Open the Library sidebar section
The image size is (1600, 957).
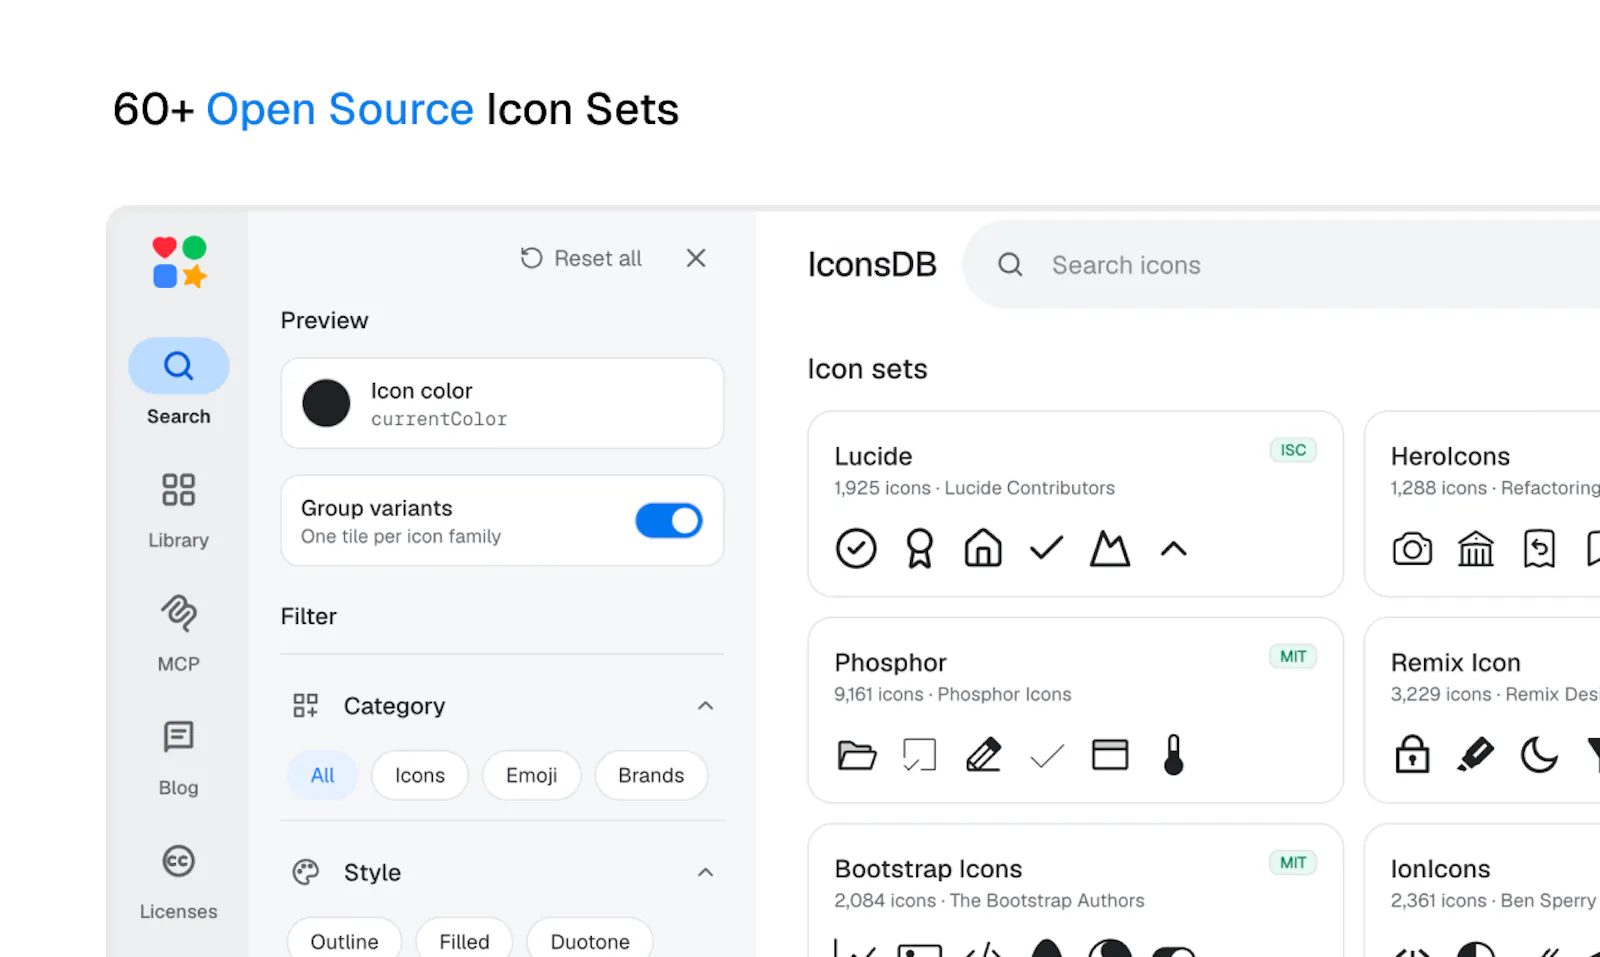click(179, 510)
